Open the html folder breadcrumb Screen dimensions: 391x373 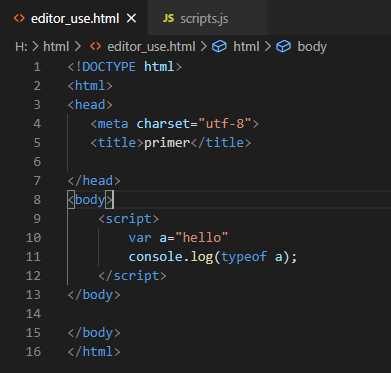(56, 47)
